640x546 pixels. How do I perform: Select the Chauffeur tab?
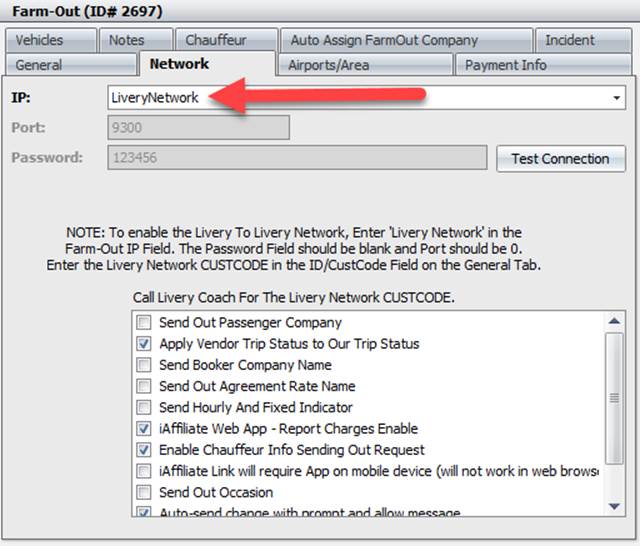click(227, 40)
